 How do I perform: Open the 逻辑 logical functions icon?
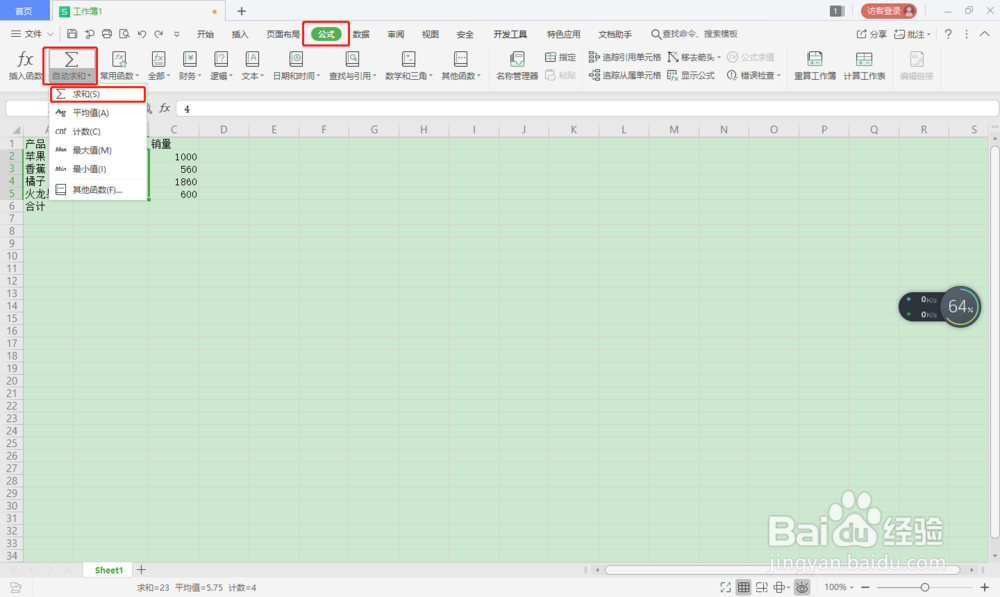tap(221, 59)
